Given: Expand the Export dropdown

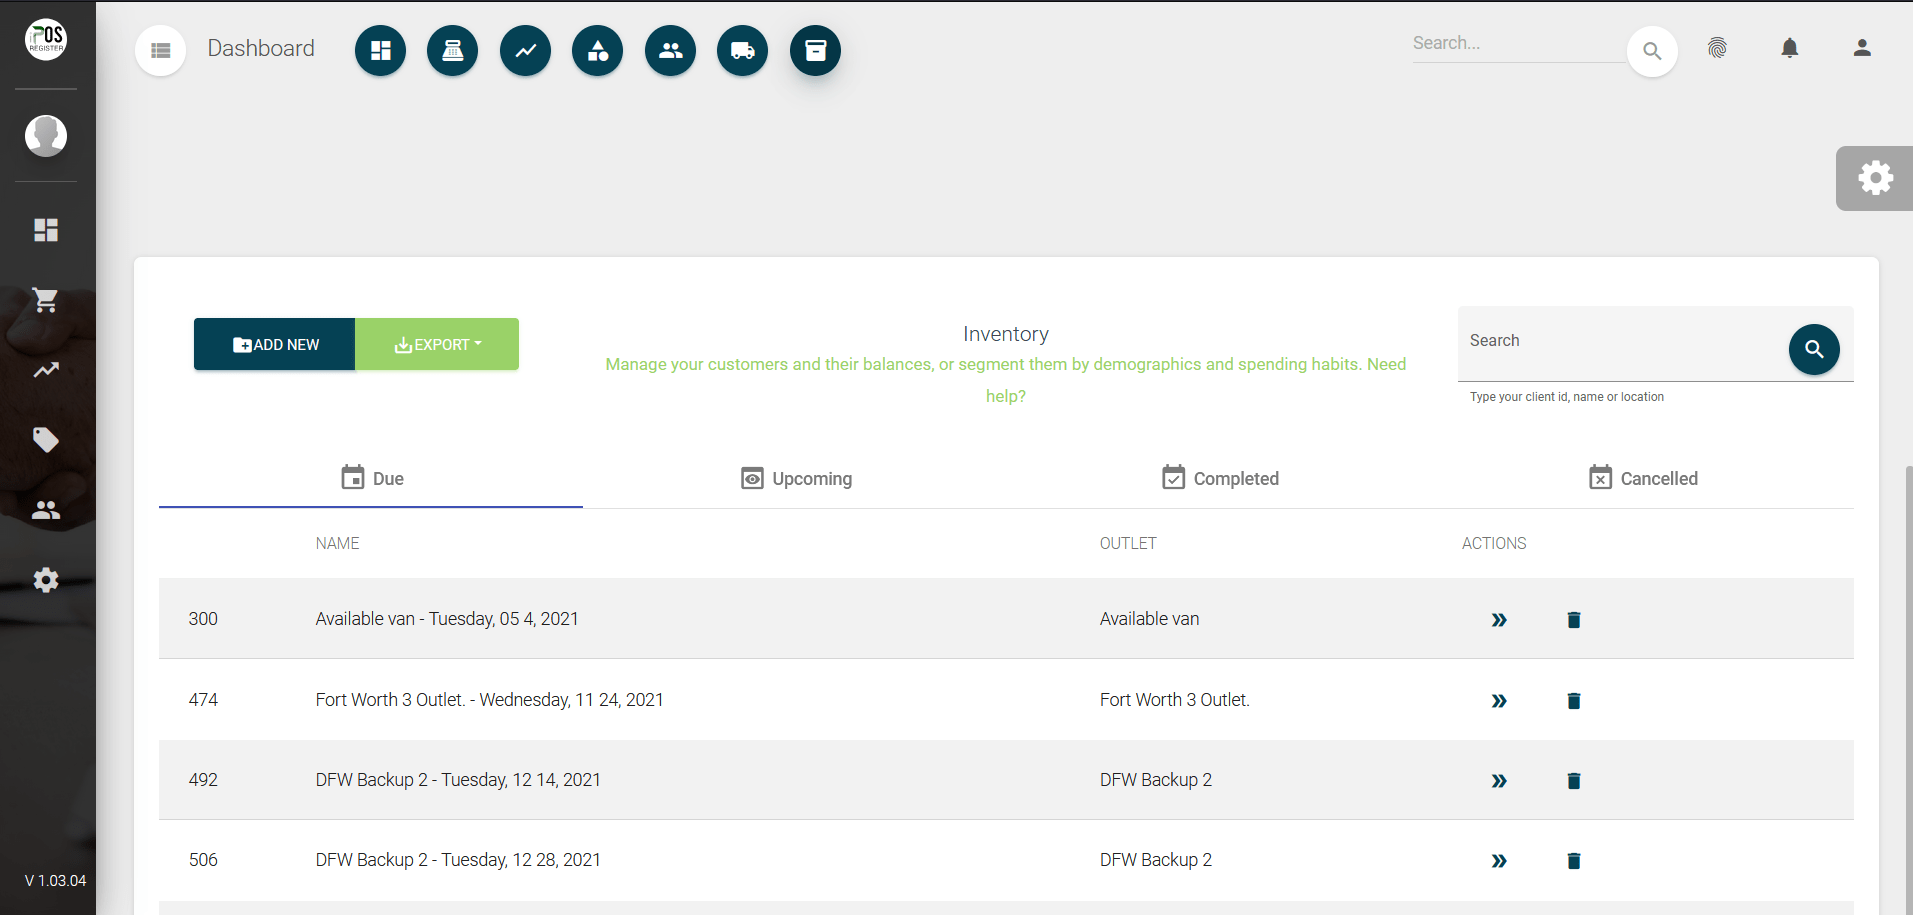Looking at the screenshot, I should 437,344.
